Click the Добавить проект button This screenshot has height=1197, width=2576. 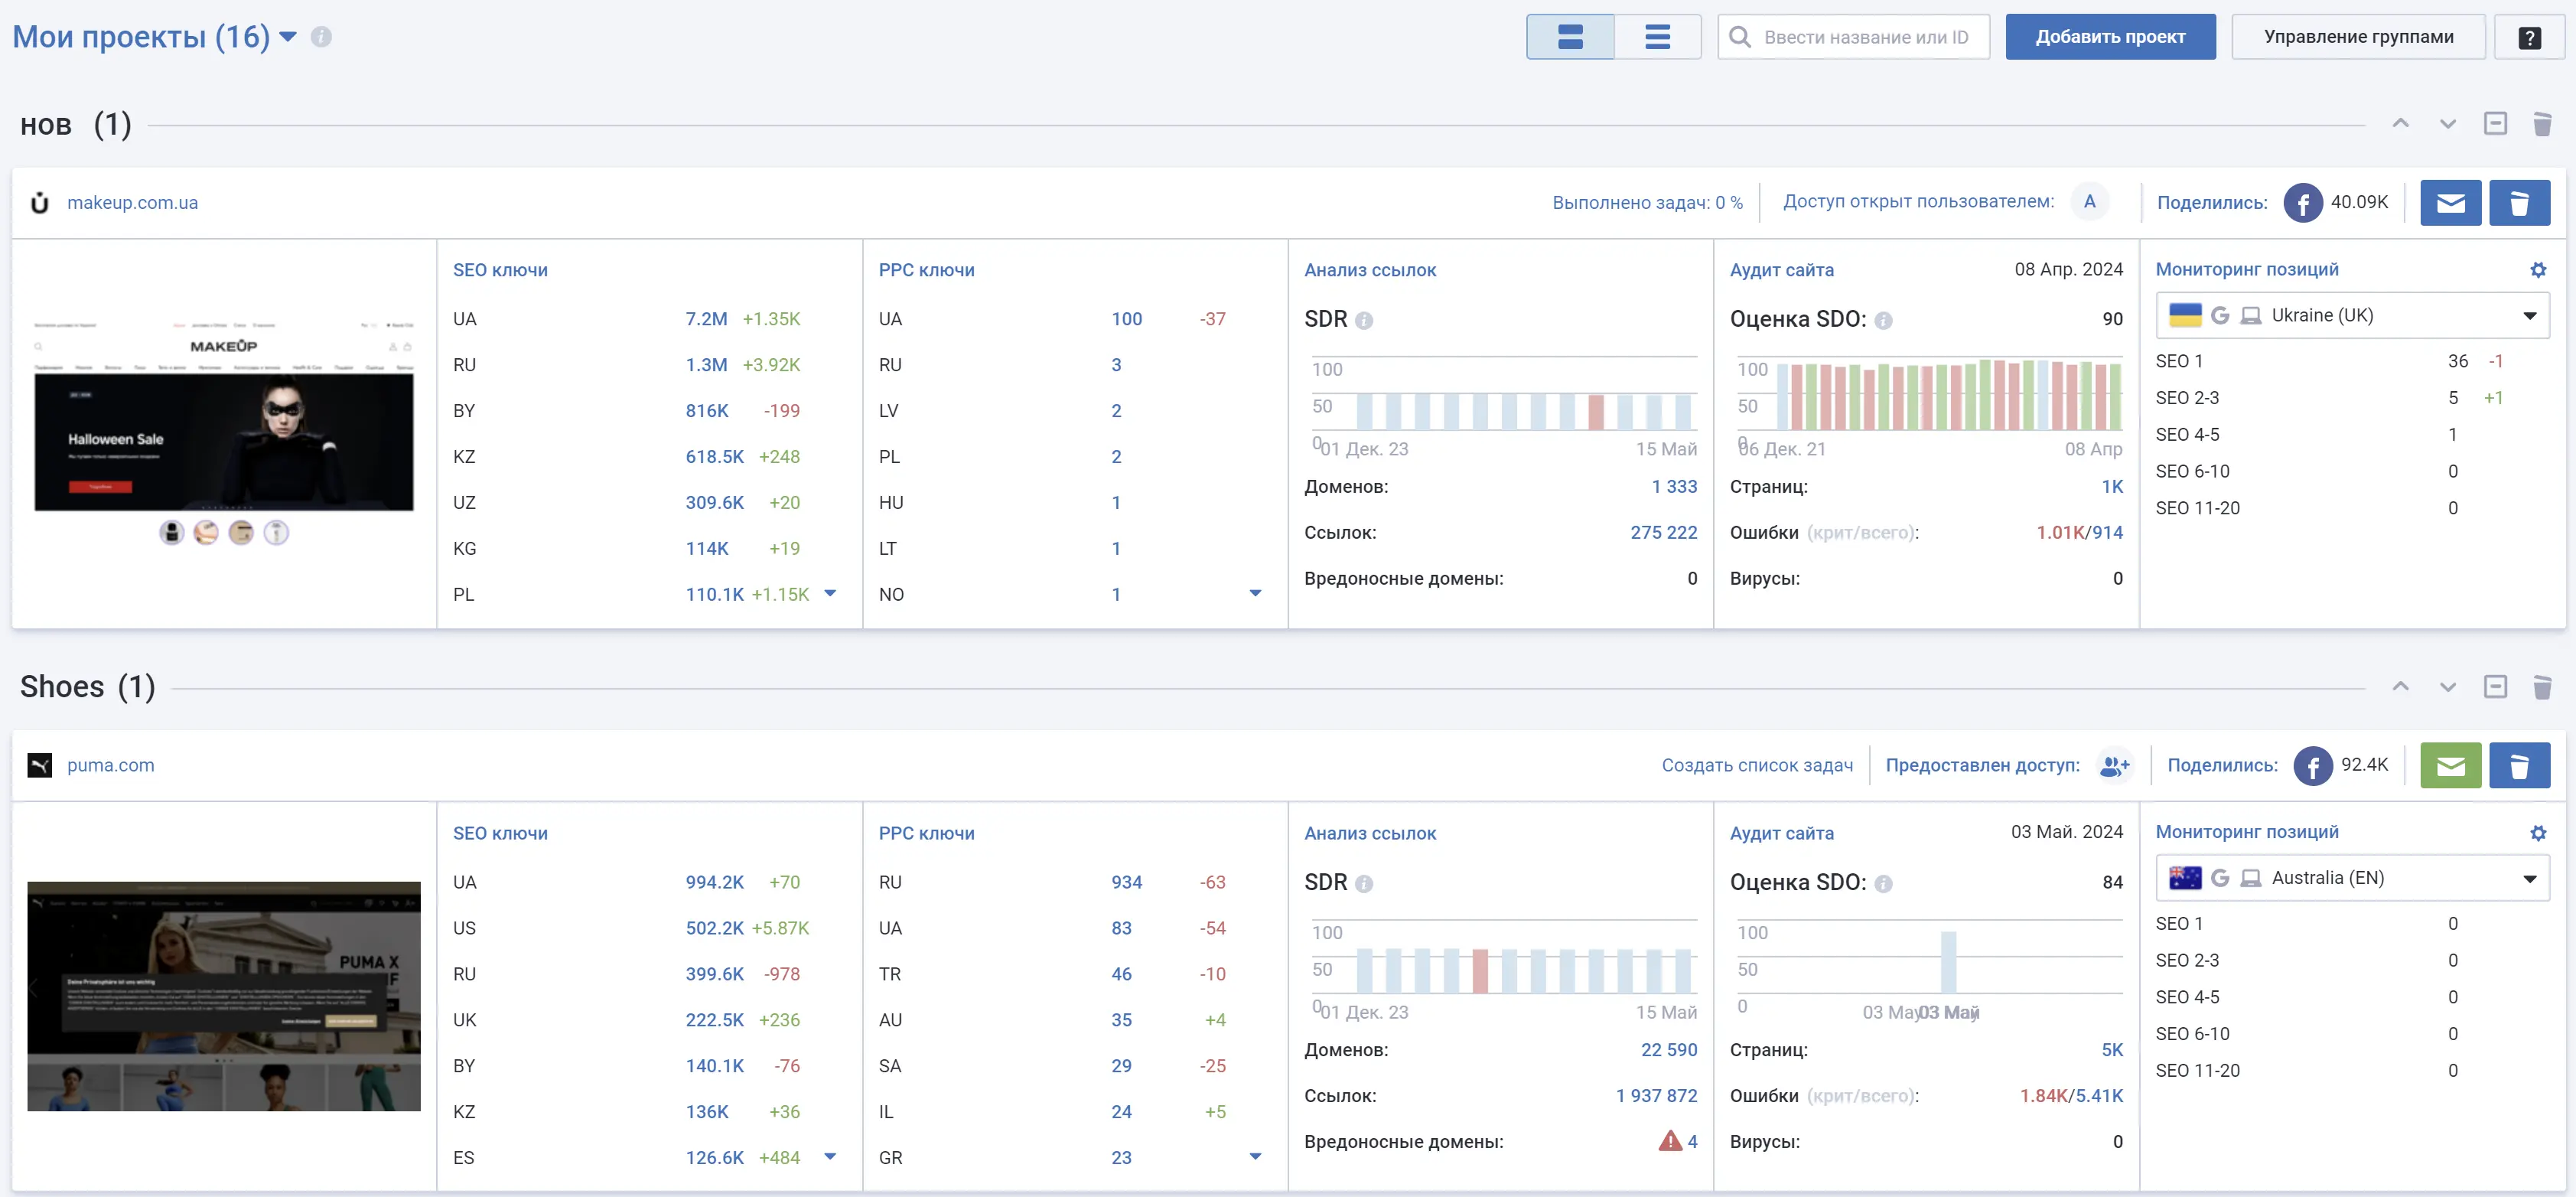coord(2109,37)
